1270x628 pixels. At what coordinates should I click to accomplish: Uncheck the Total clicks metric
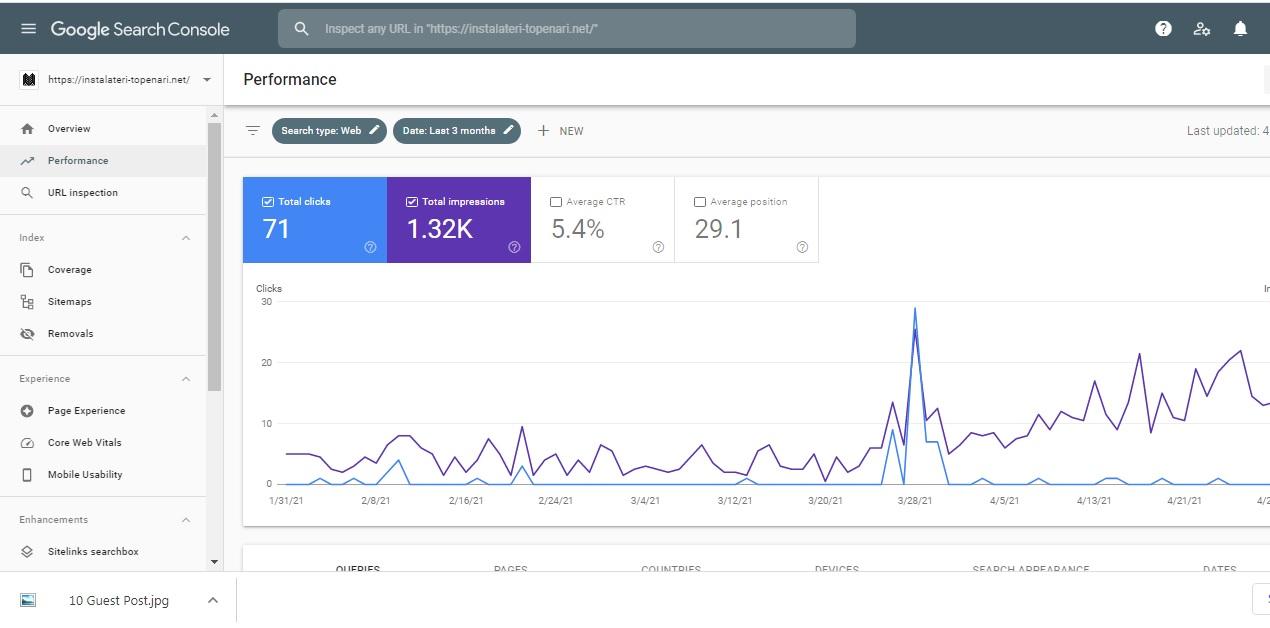(x=267, y=201)
